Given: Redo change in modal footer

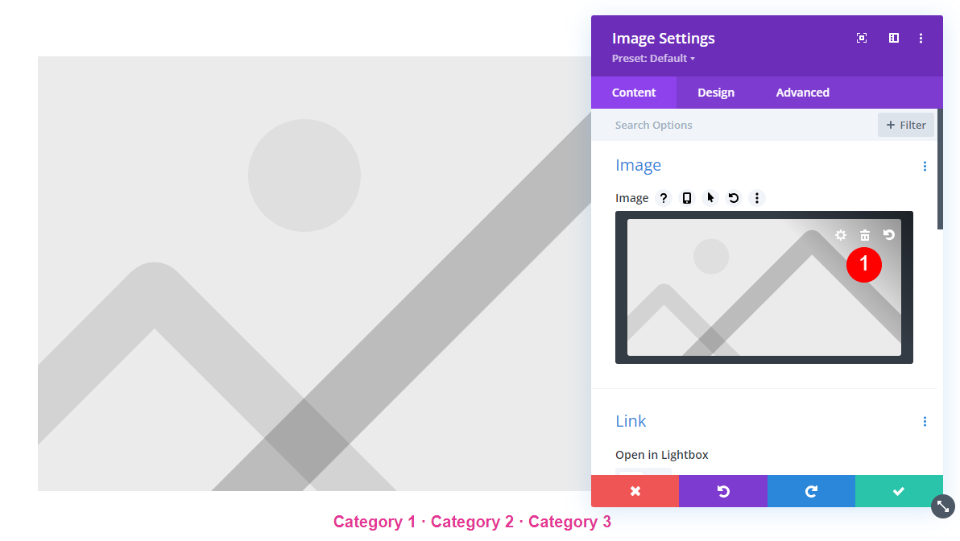Looking at the screenshot, I should [x=811, y=491].
